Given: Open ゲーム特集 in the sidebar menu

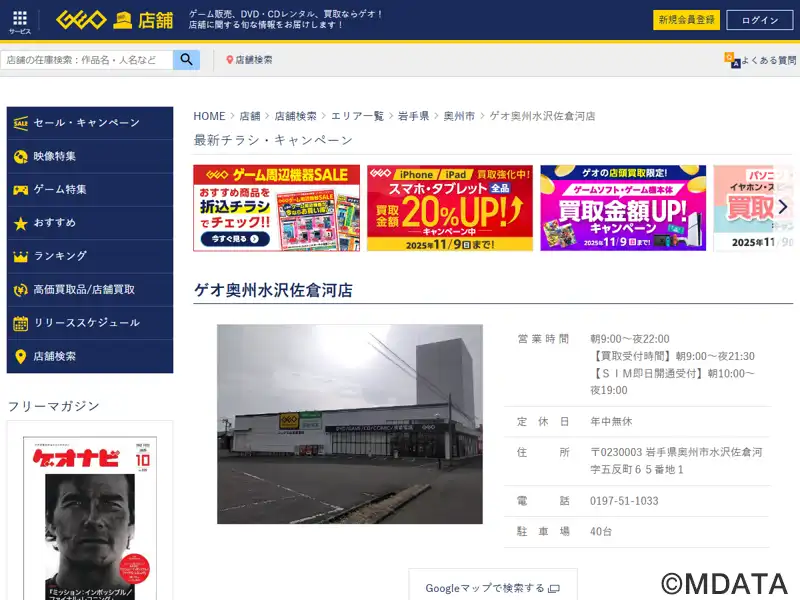Looking at the screenshot, I should click(x=90, y=189).
